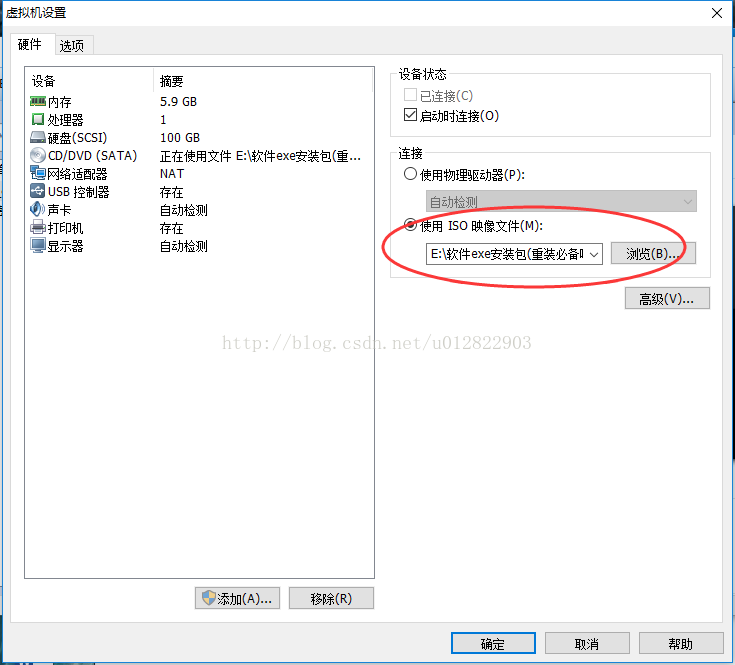Select the memory (内存) device icon
The height and width of the screenshot is (665, 735).
(x=38, y=101)
